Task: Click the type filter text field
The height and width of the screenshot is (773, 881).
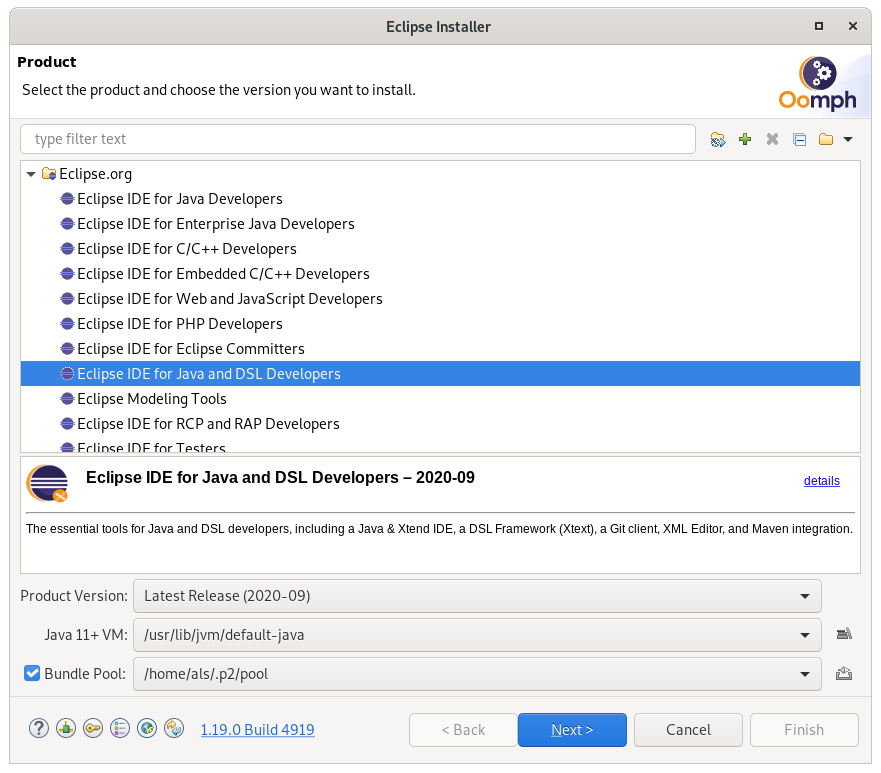Action: [357, 139]
